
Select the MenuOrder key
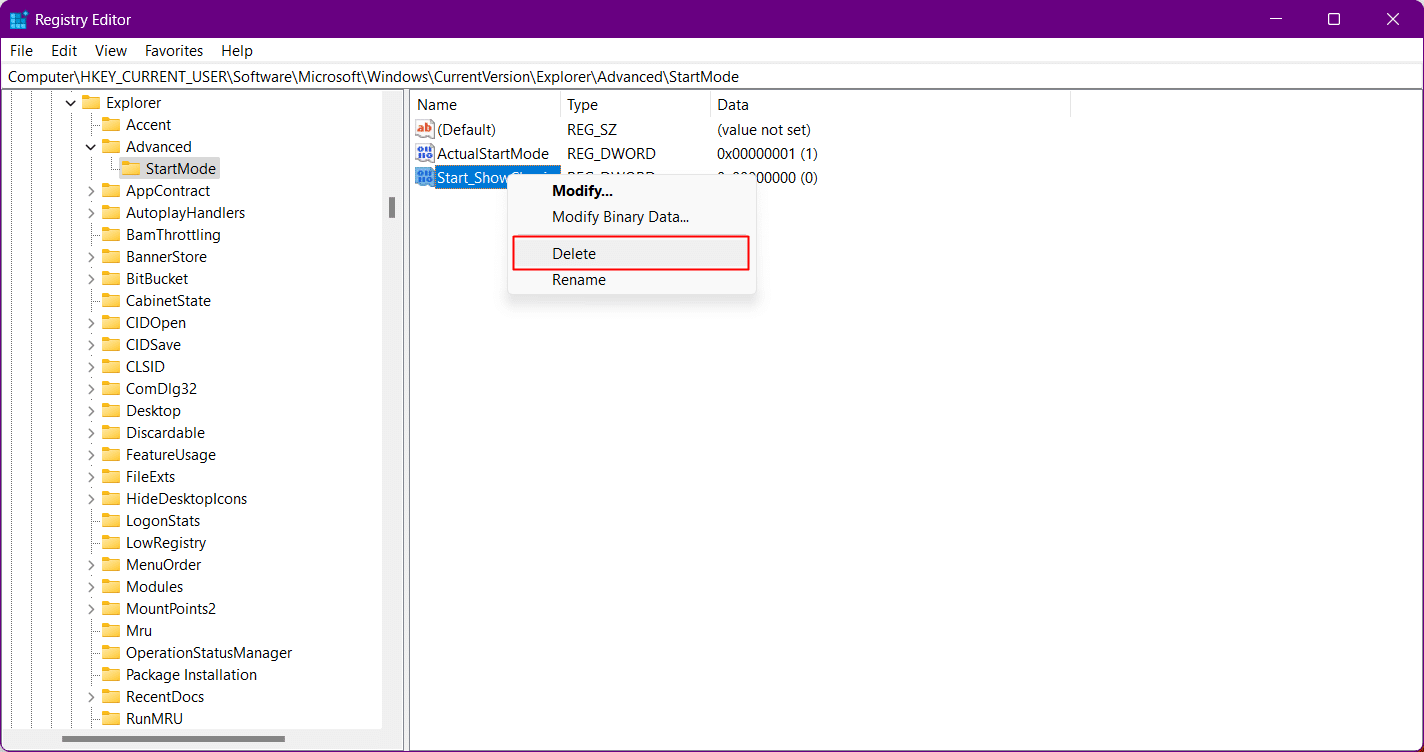pos(163,565)
